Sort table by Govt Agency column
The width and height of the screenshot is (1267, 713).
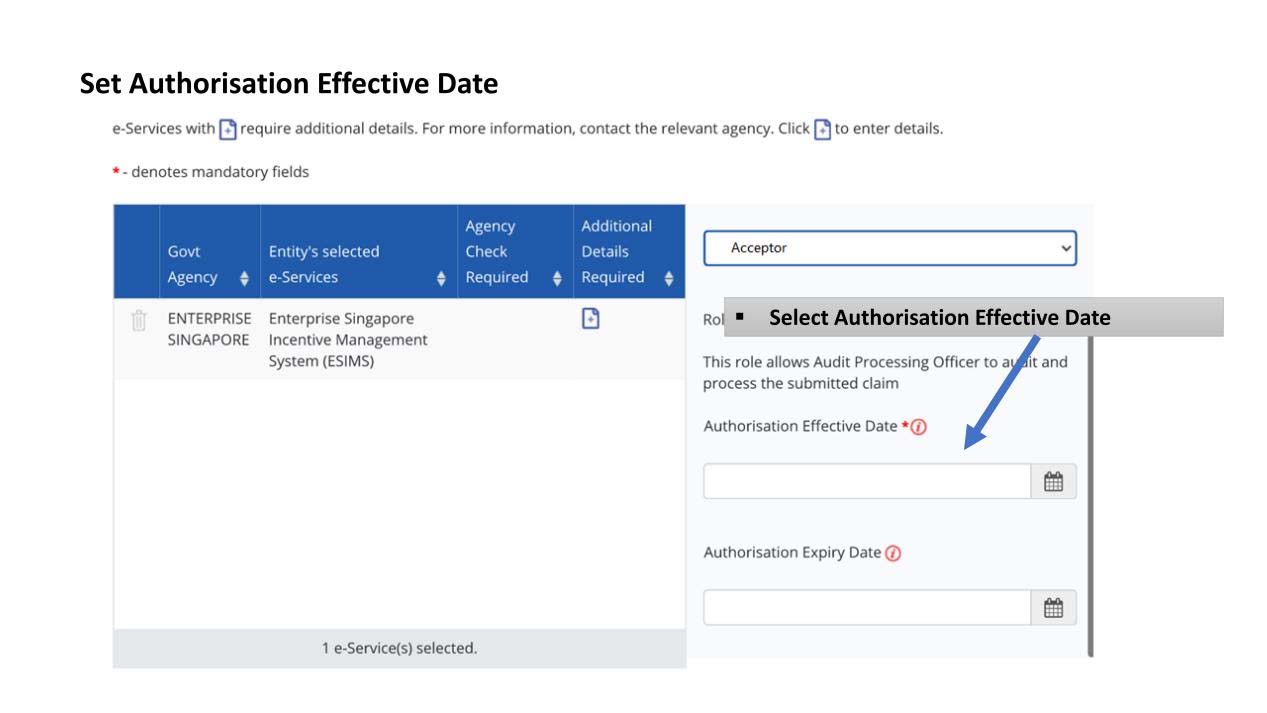(244, 278)
